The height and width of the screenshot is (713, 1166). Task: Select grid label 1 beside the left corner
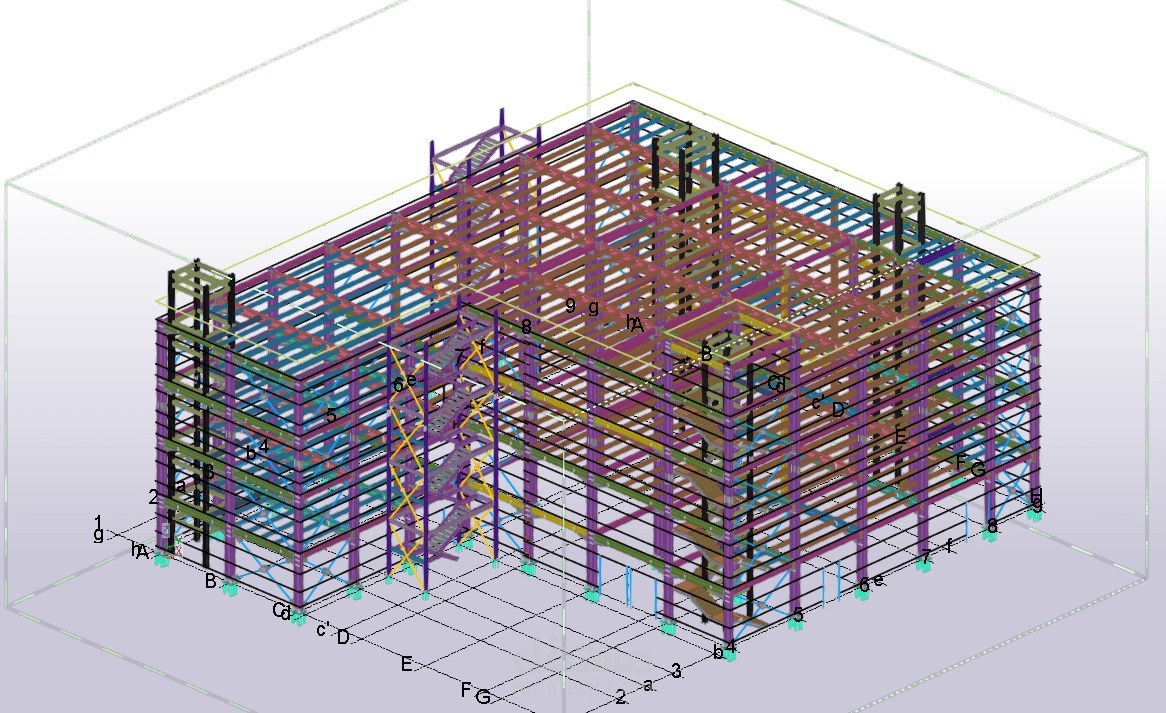98,522
